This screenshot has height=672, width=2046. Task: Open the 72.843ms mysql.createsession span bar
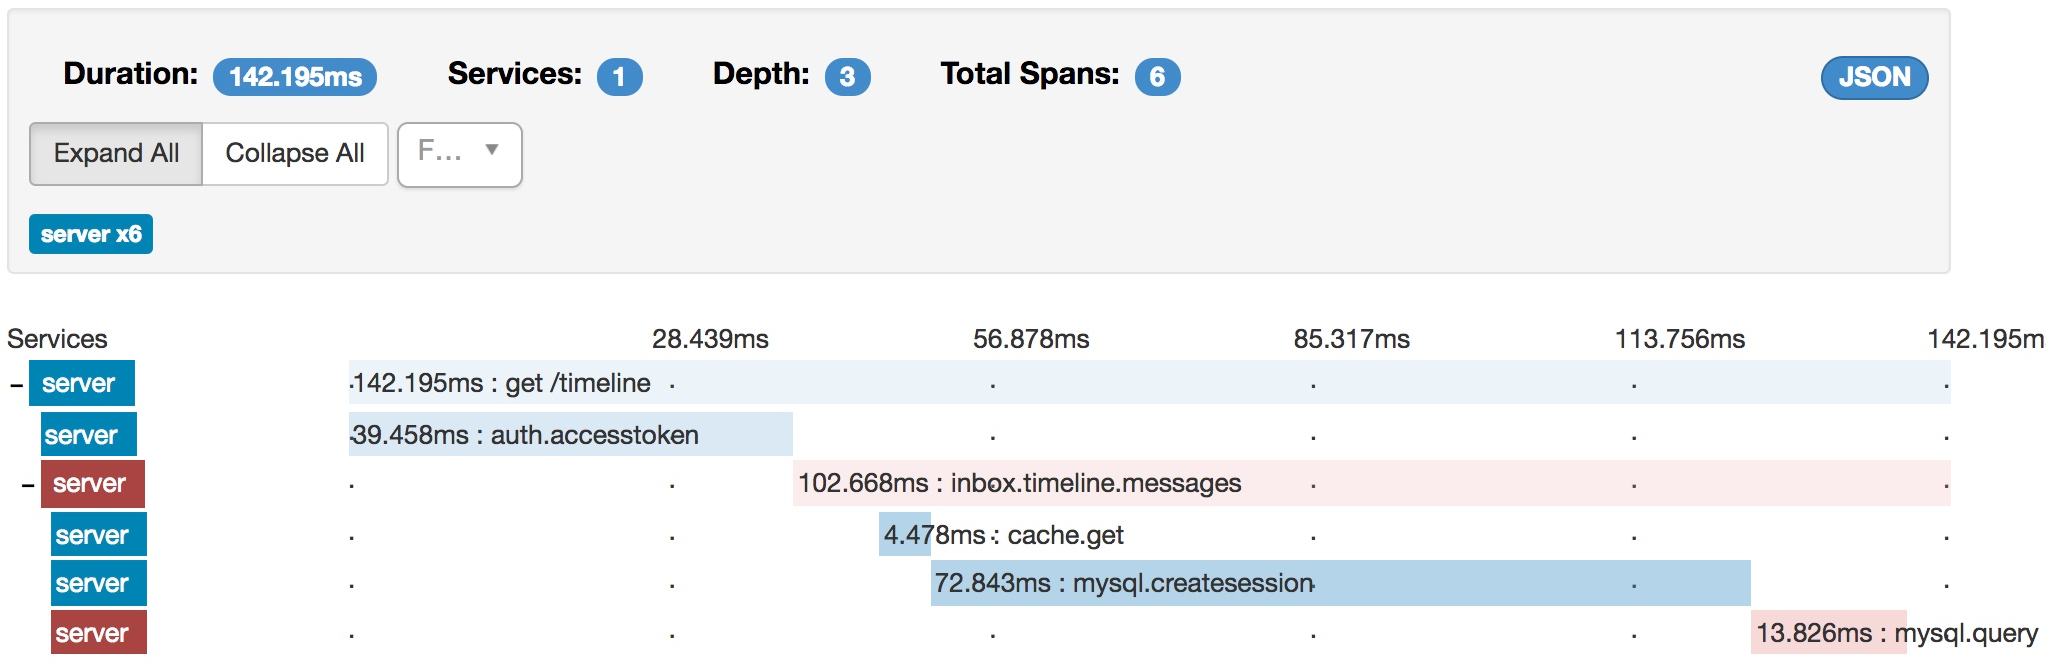click(x=1341, y=583)
